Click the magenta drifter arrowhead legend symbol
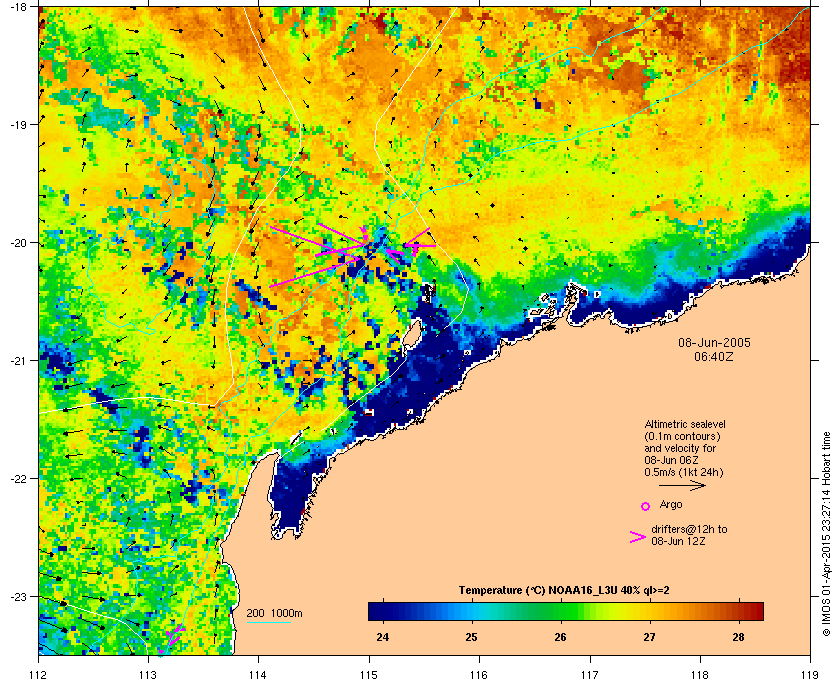The image size is (840, 680). pyautogui.click(x=638, y=537)
